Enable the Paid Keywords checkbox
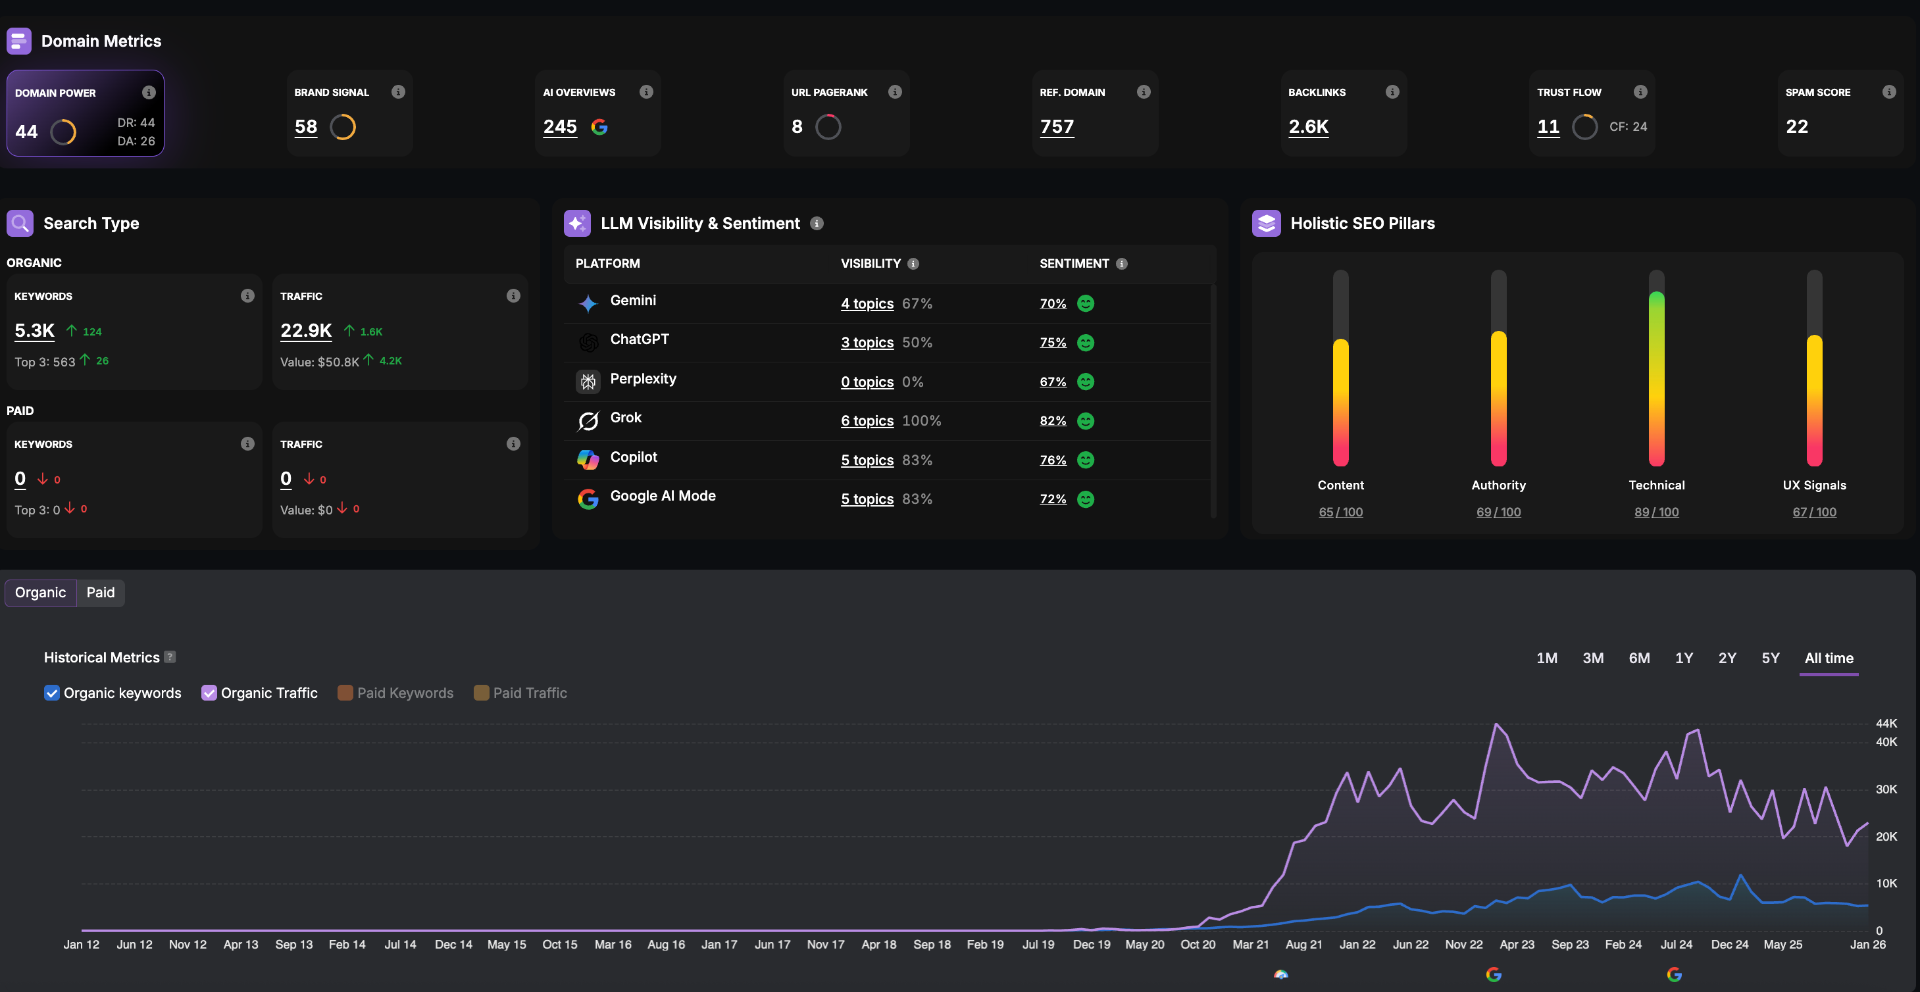Screen dimensions: 1920x992 point(346,692)
